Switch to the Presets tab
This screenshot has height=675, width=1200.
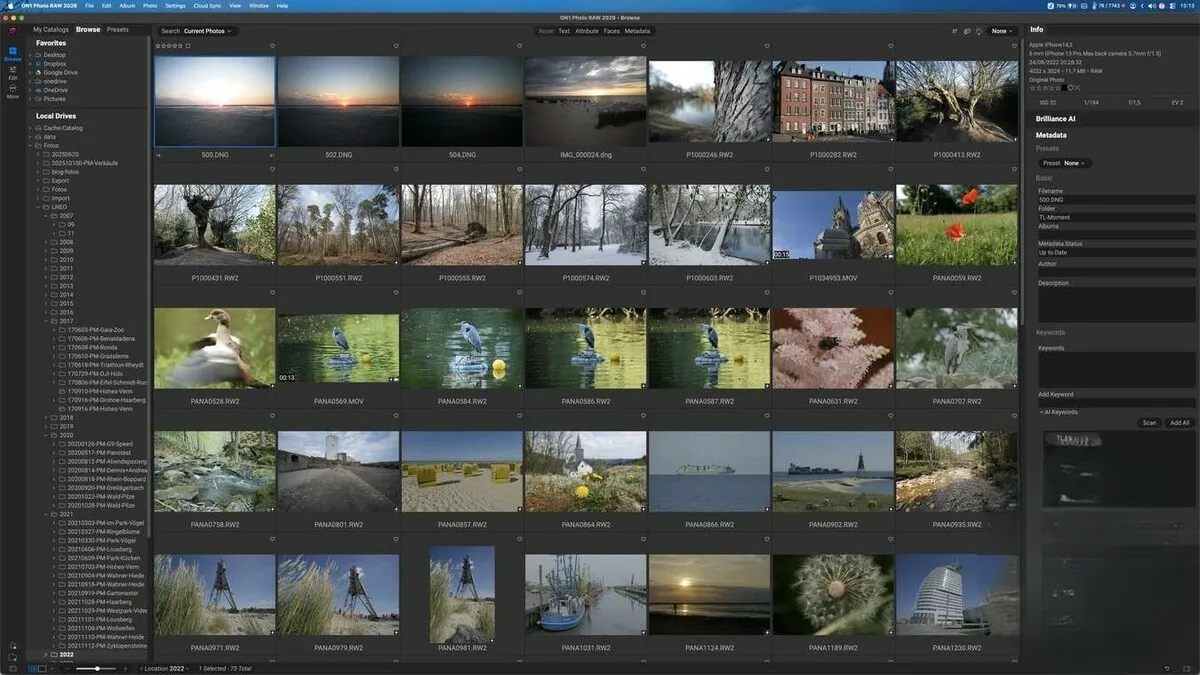pos(118,28)
